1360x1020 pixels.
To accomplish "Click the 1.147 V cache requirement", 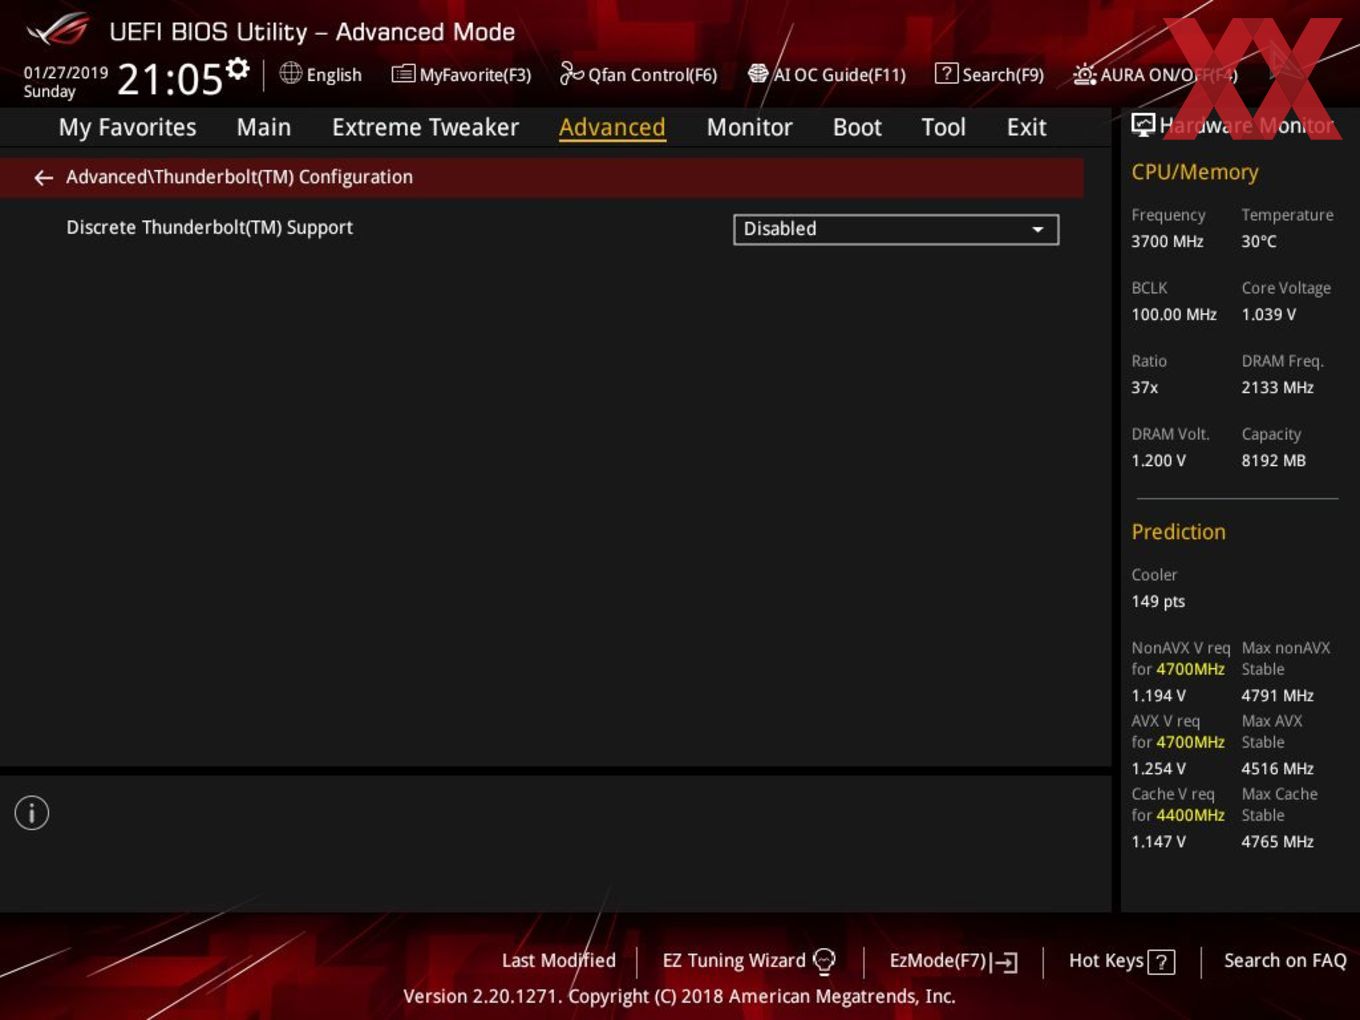I will click(1158, 841).
